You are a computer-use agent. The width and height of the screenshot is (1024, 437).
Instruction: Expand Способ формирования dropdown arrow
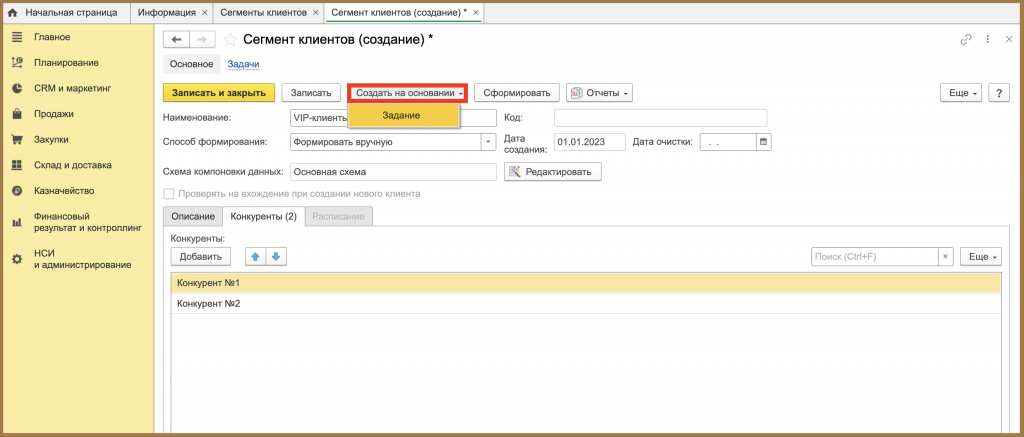tap(488, 141)
